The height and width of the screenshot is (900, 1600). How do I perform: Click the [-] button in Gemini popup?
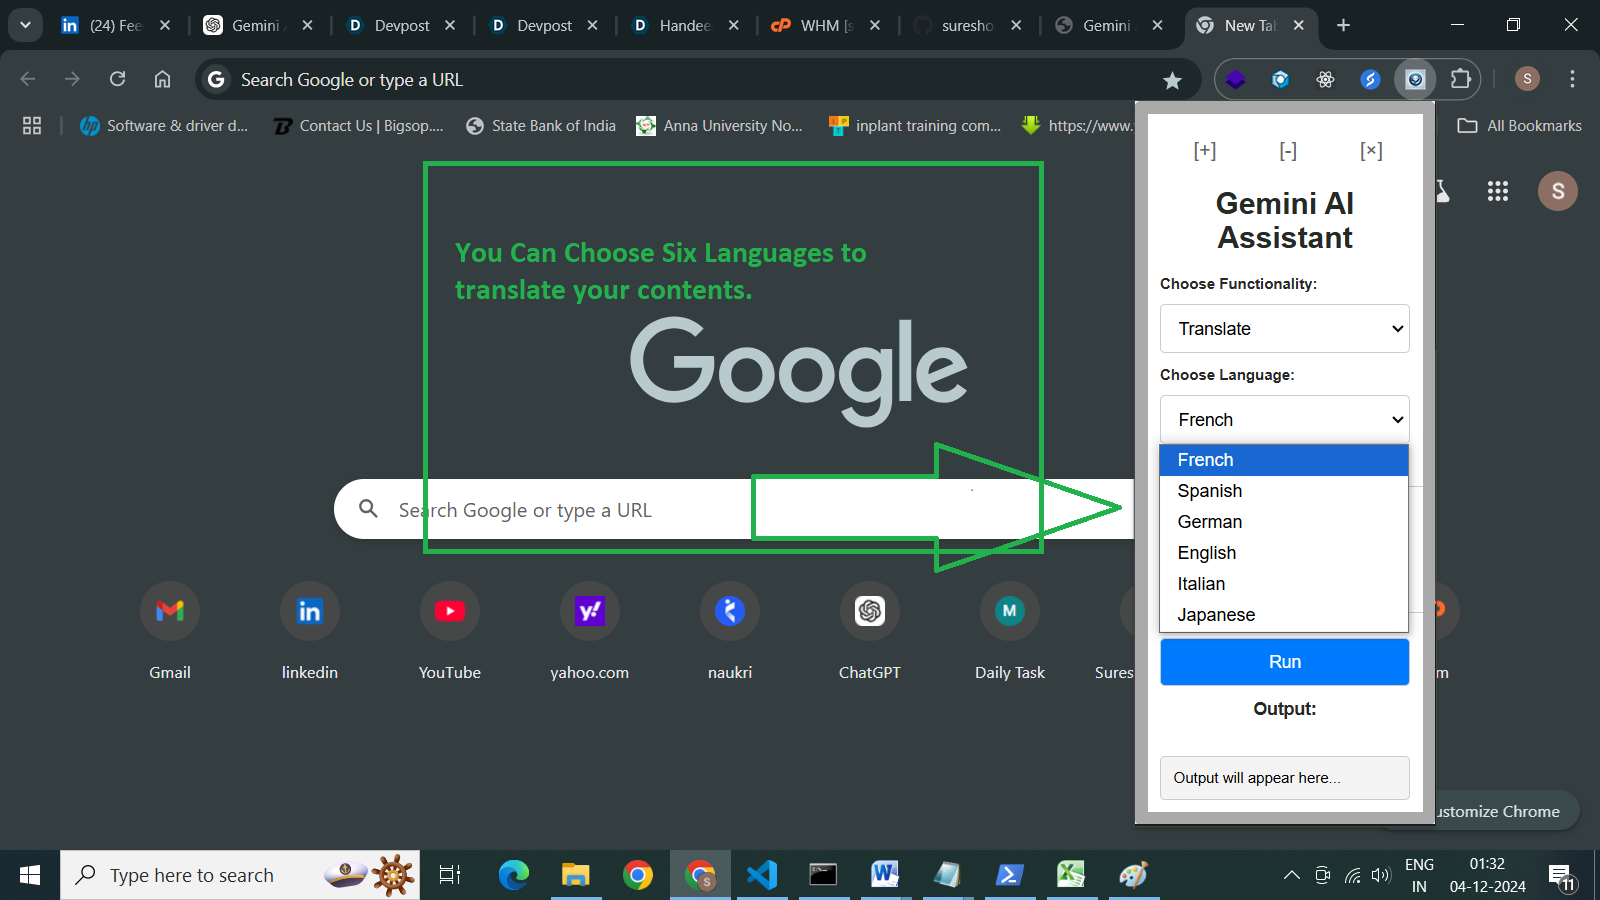1288,151
